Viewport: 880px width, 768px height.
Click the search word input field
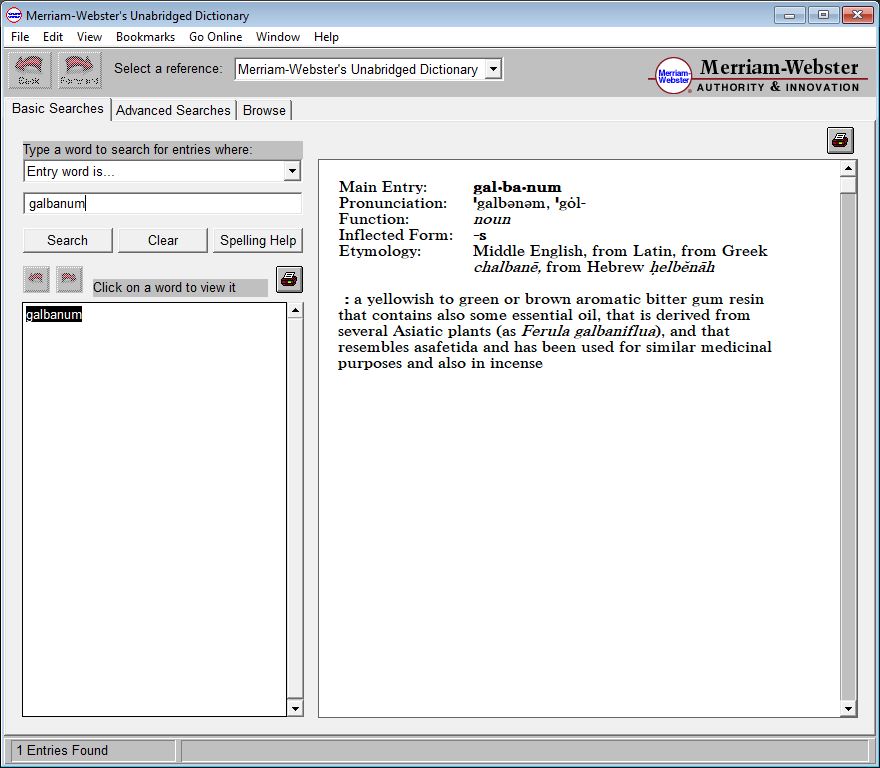coord(163,203)
